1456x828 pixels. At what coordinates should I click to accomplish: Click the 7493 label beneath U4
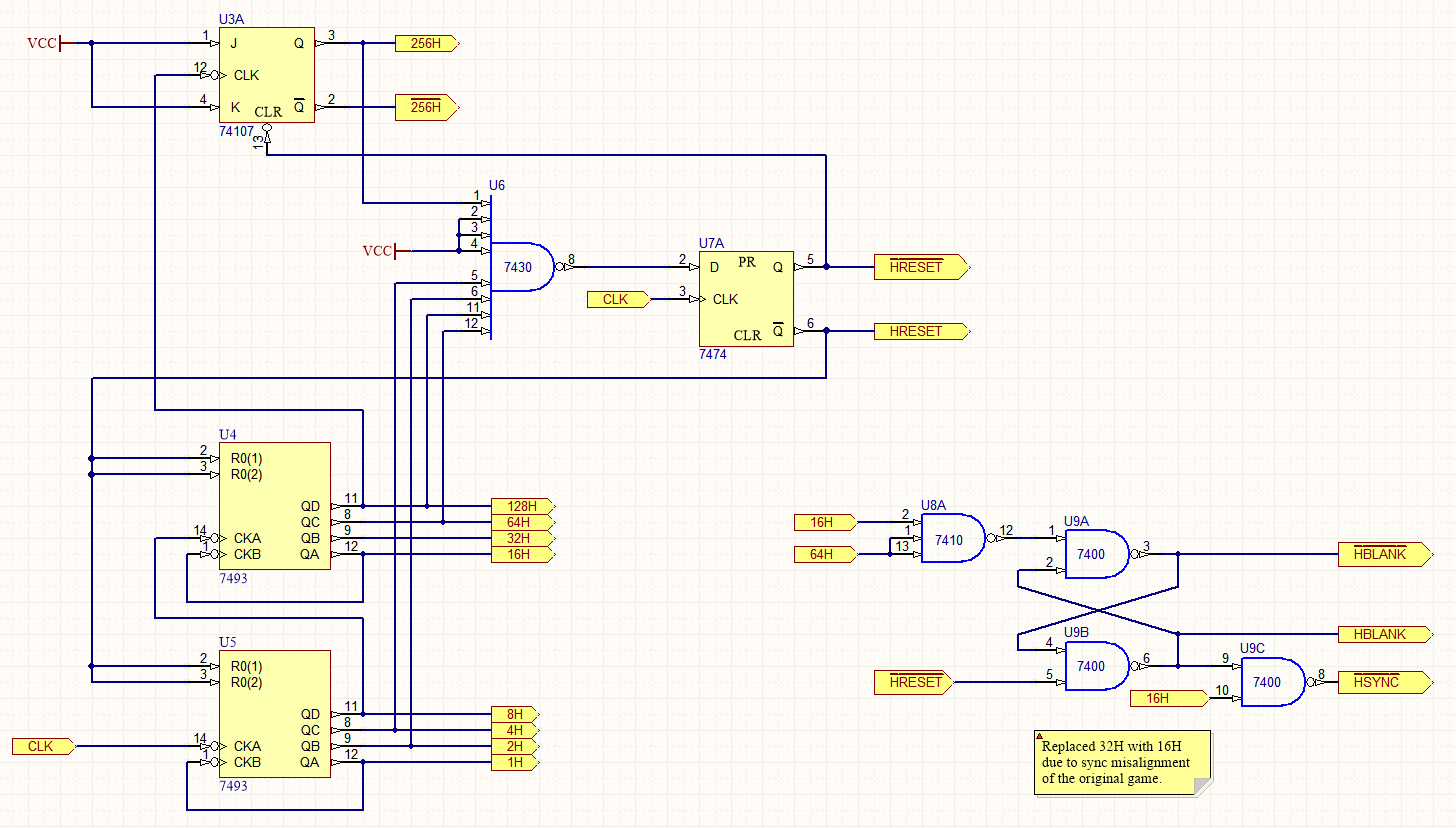click(x=233, y=578)
